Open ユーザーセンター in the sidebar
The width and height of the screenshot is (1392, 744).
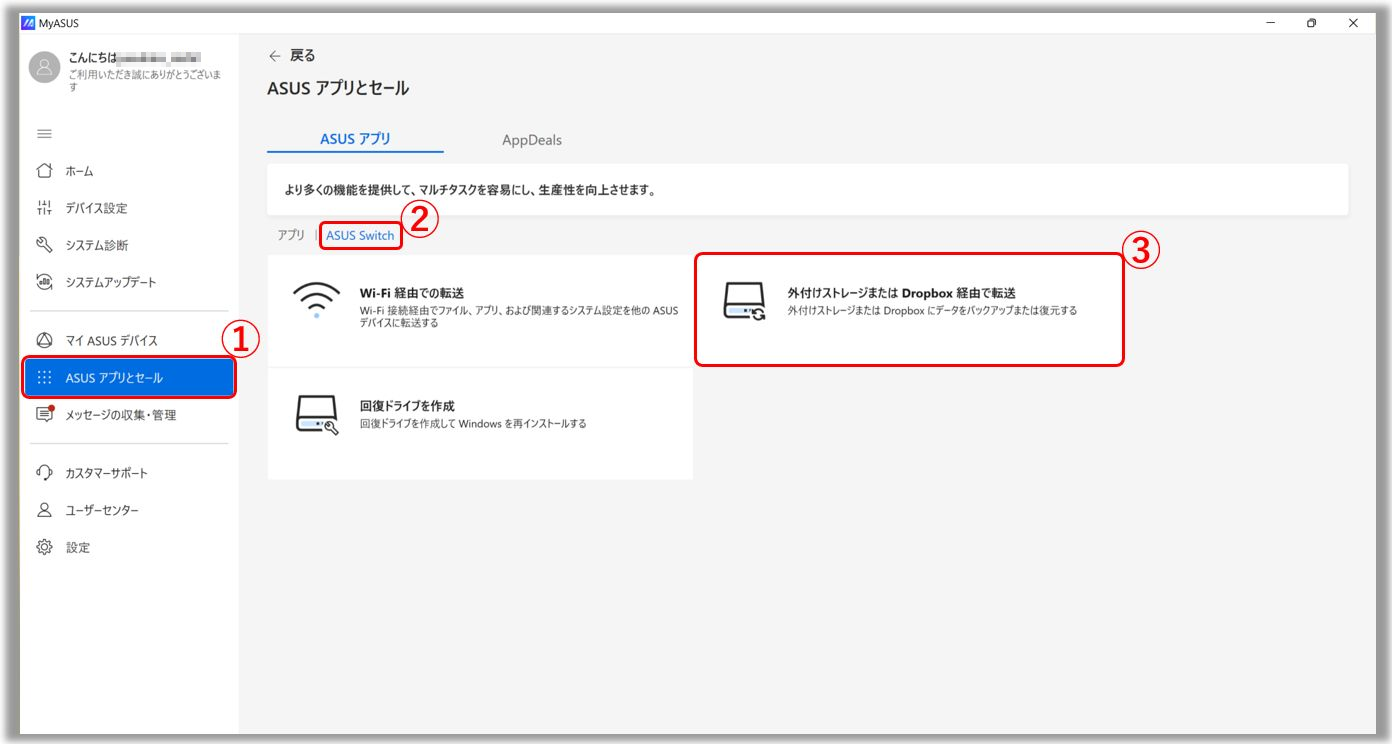click(130, 510)
